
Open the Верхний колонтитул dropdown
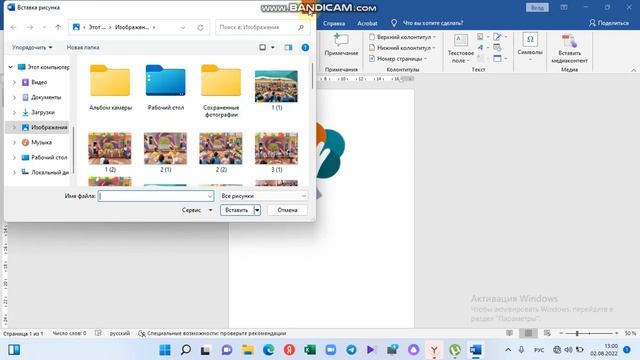click(x=402, y=37)
